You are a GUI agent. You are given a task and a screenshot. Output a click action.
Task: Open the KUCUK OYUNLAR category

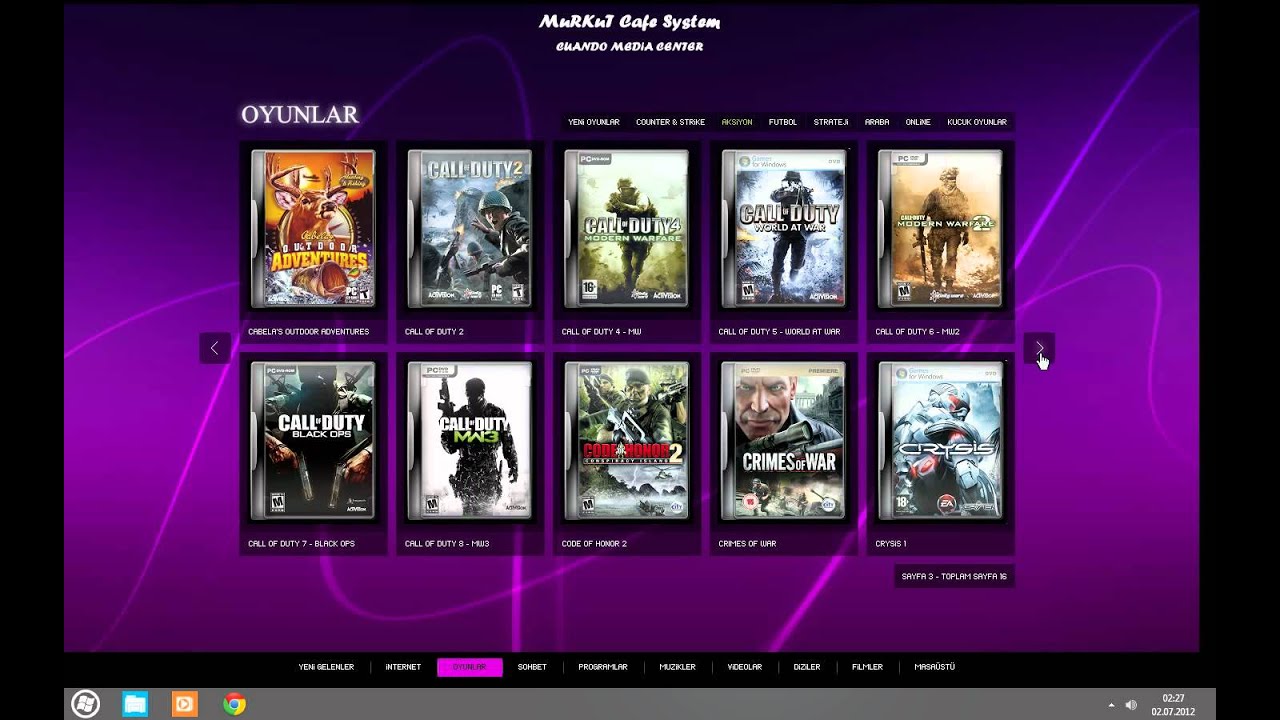pyautogui.click(x=977, y=122)
